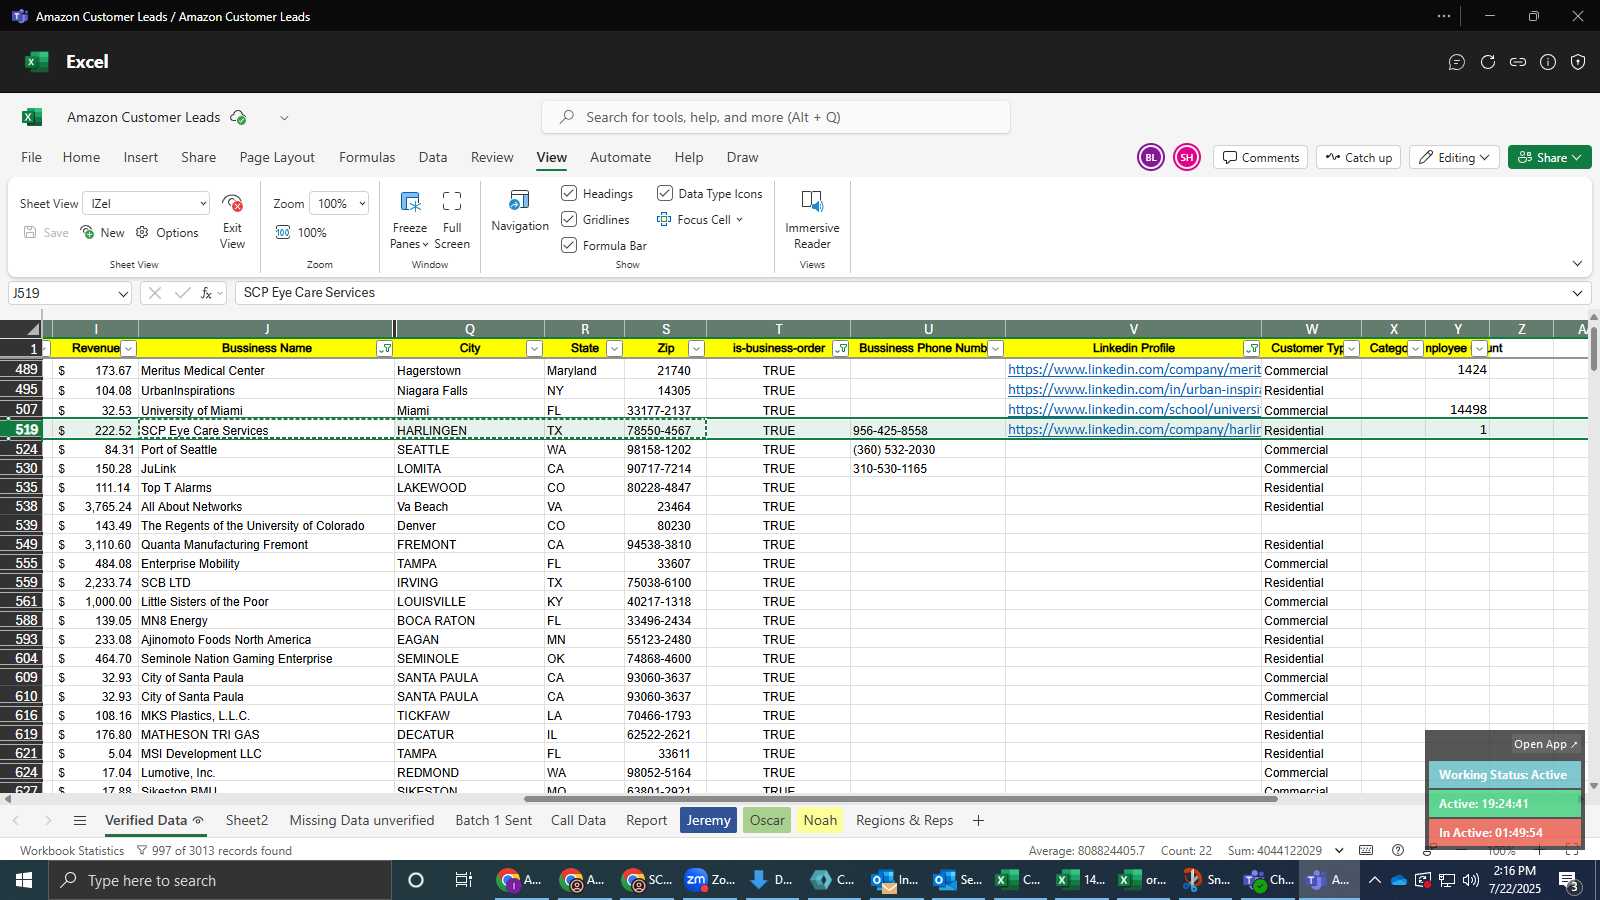
Task: Open sheet view Options
Action: pyautogui.click(x=167, y=232)
